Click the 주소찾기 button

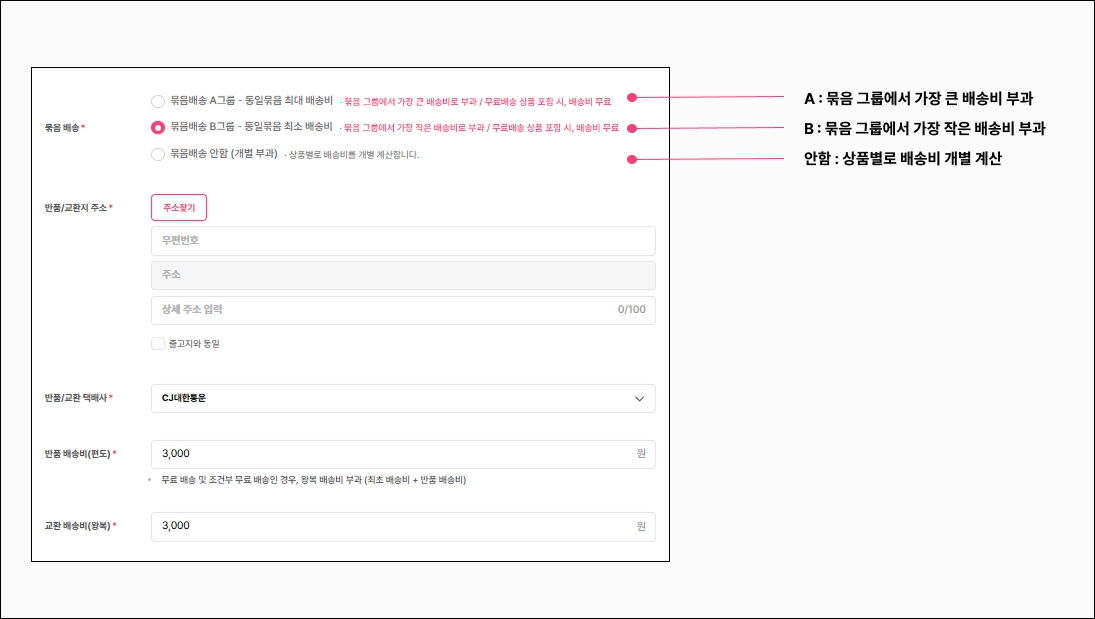tap(179, 207)
